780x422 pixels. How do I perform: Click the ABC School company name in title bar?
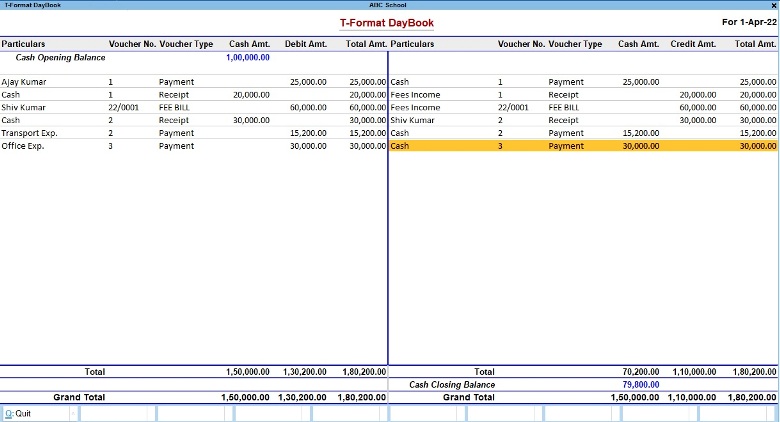coord(388,5)
